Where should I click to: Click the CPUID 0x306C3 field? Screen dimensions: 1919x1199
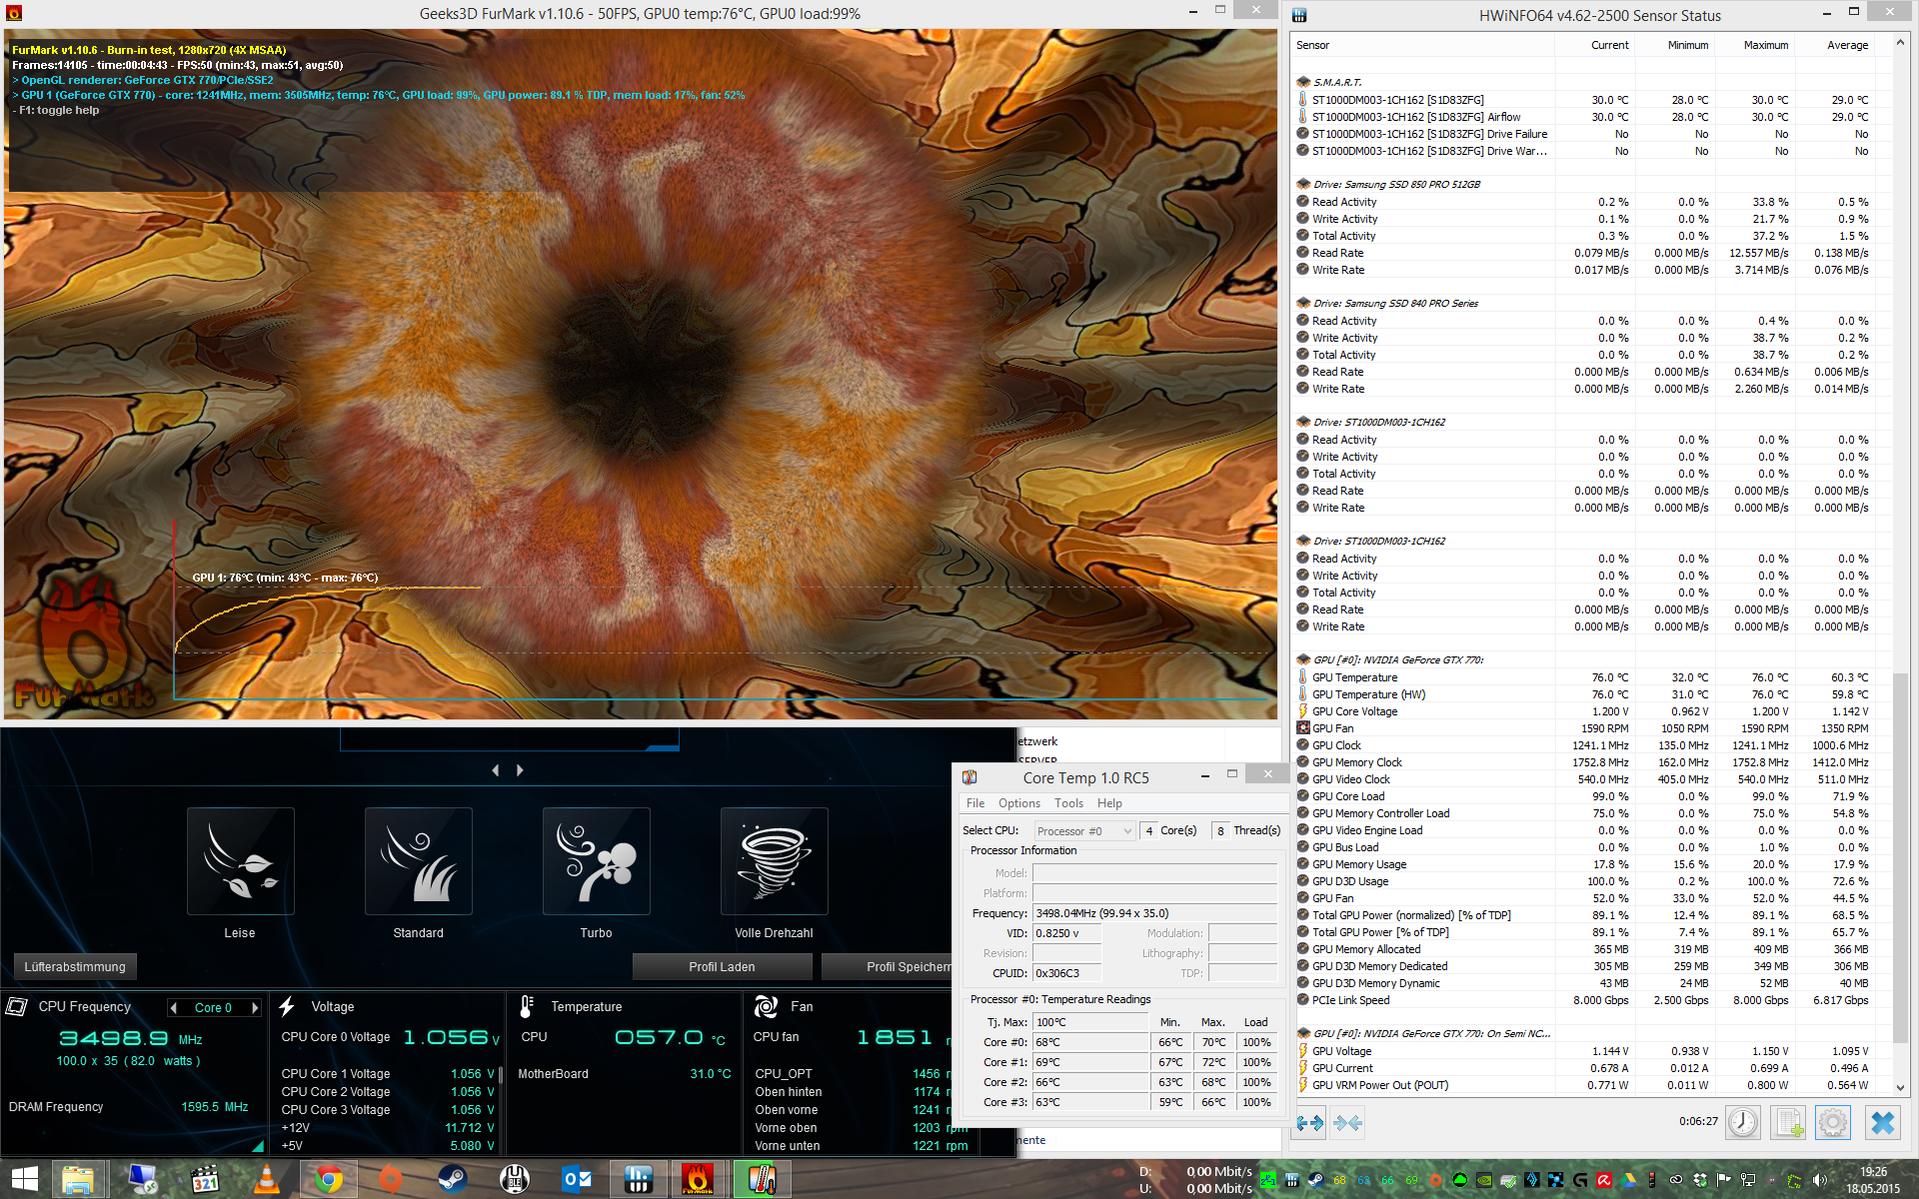(x=1067, y=973)
